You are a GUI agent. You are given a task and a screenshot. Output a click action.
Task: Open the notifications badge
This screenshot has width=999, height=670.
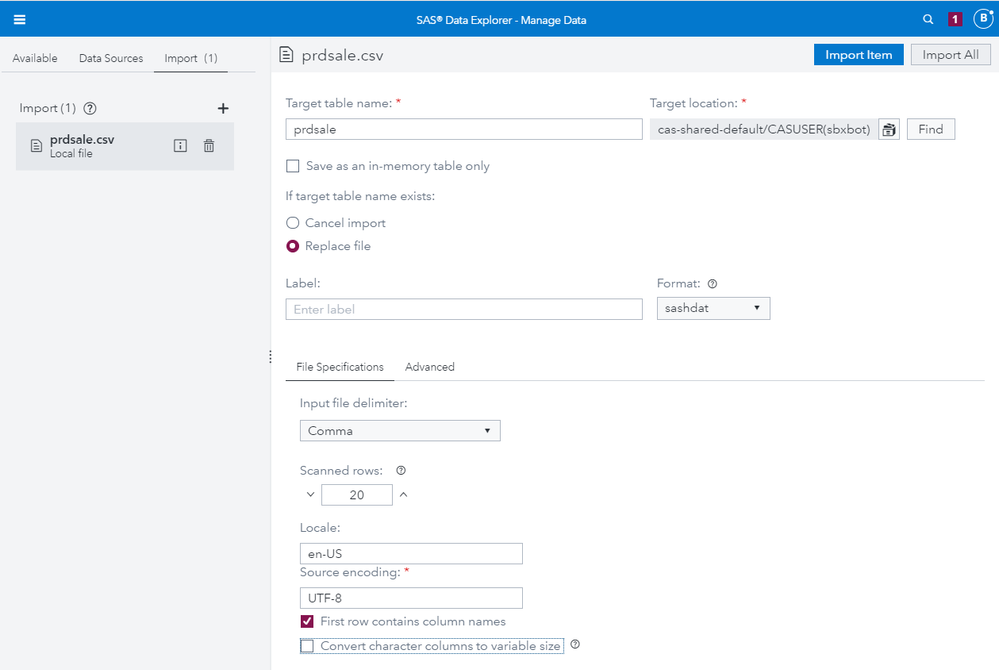(x=955, y=19)
